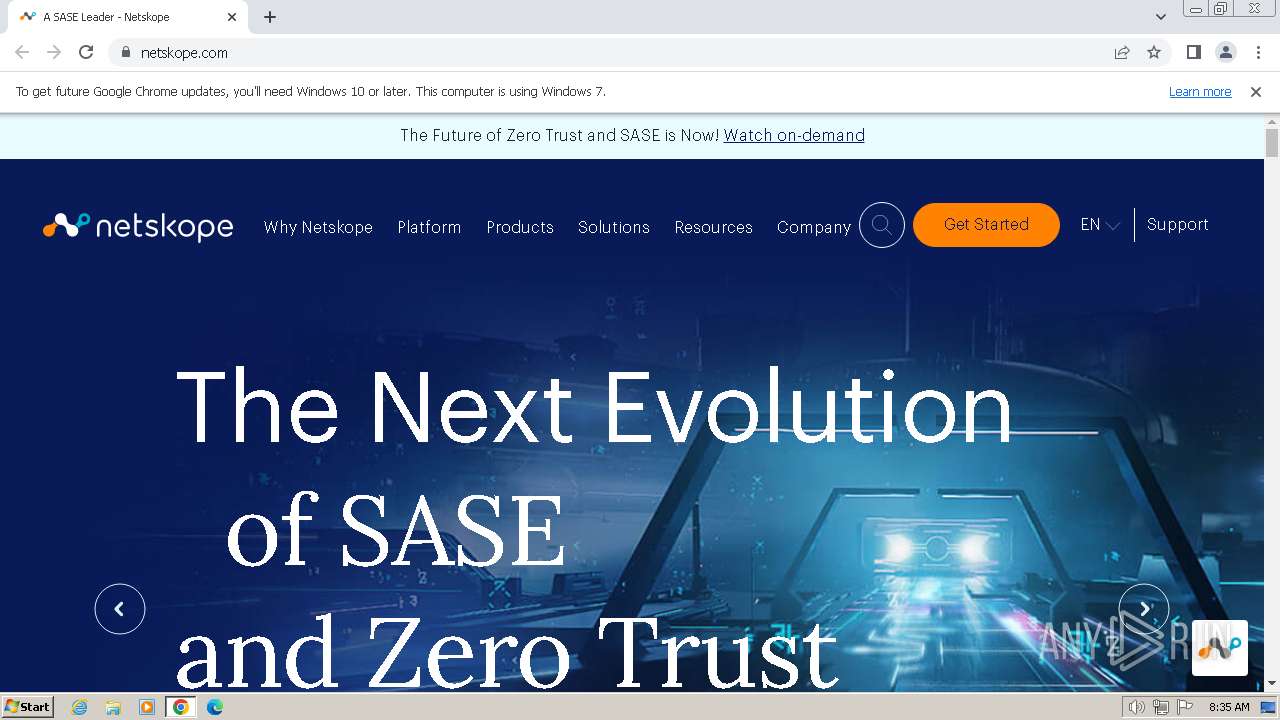
Task: Dismiss the Chrome update notice
Action: tap(1256, 91)
